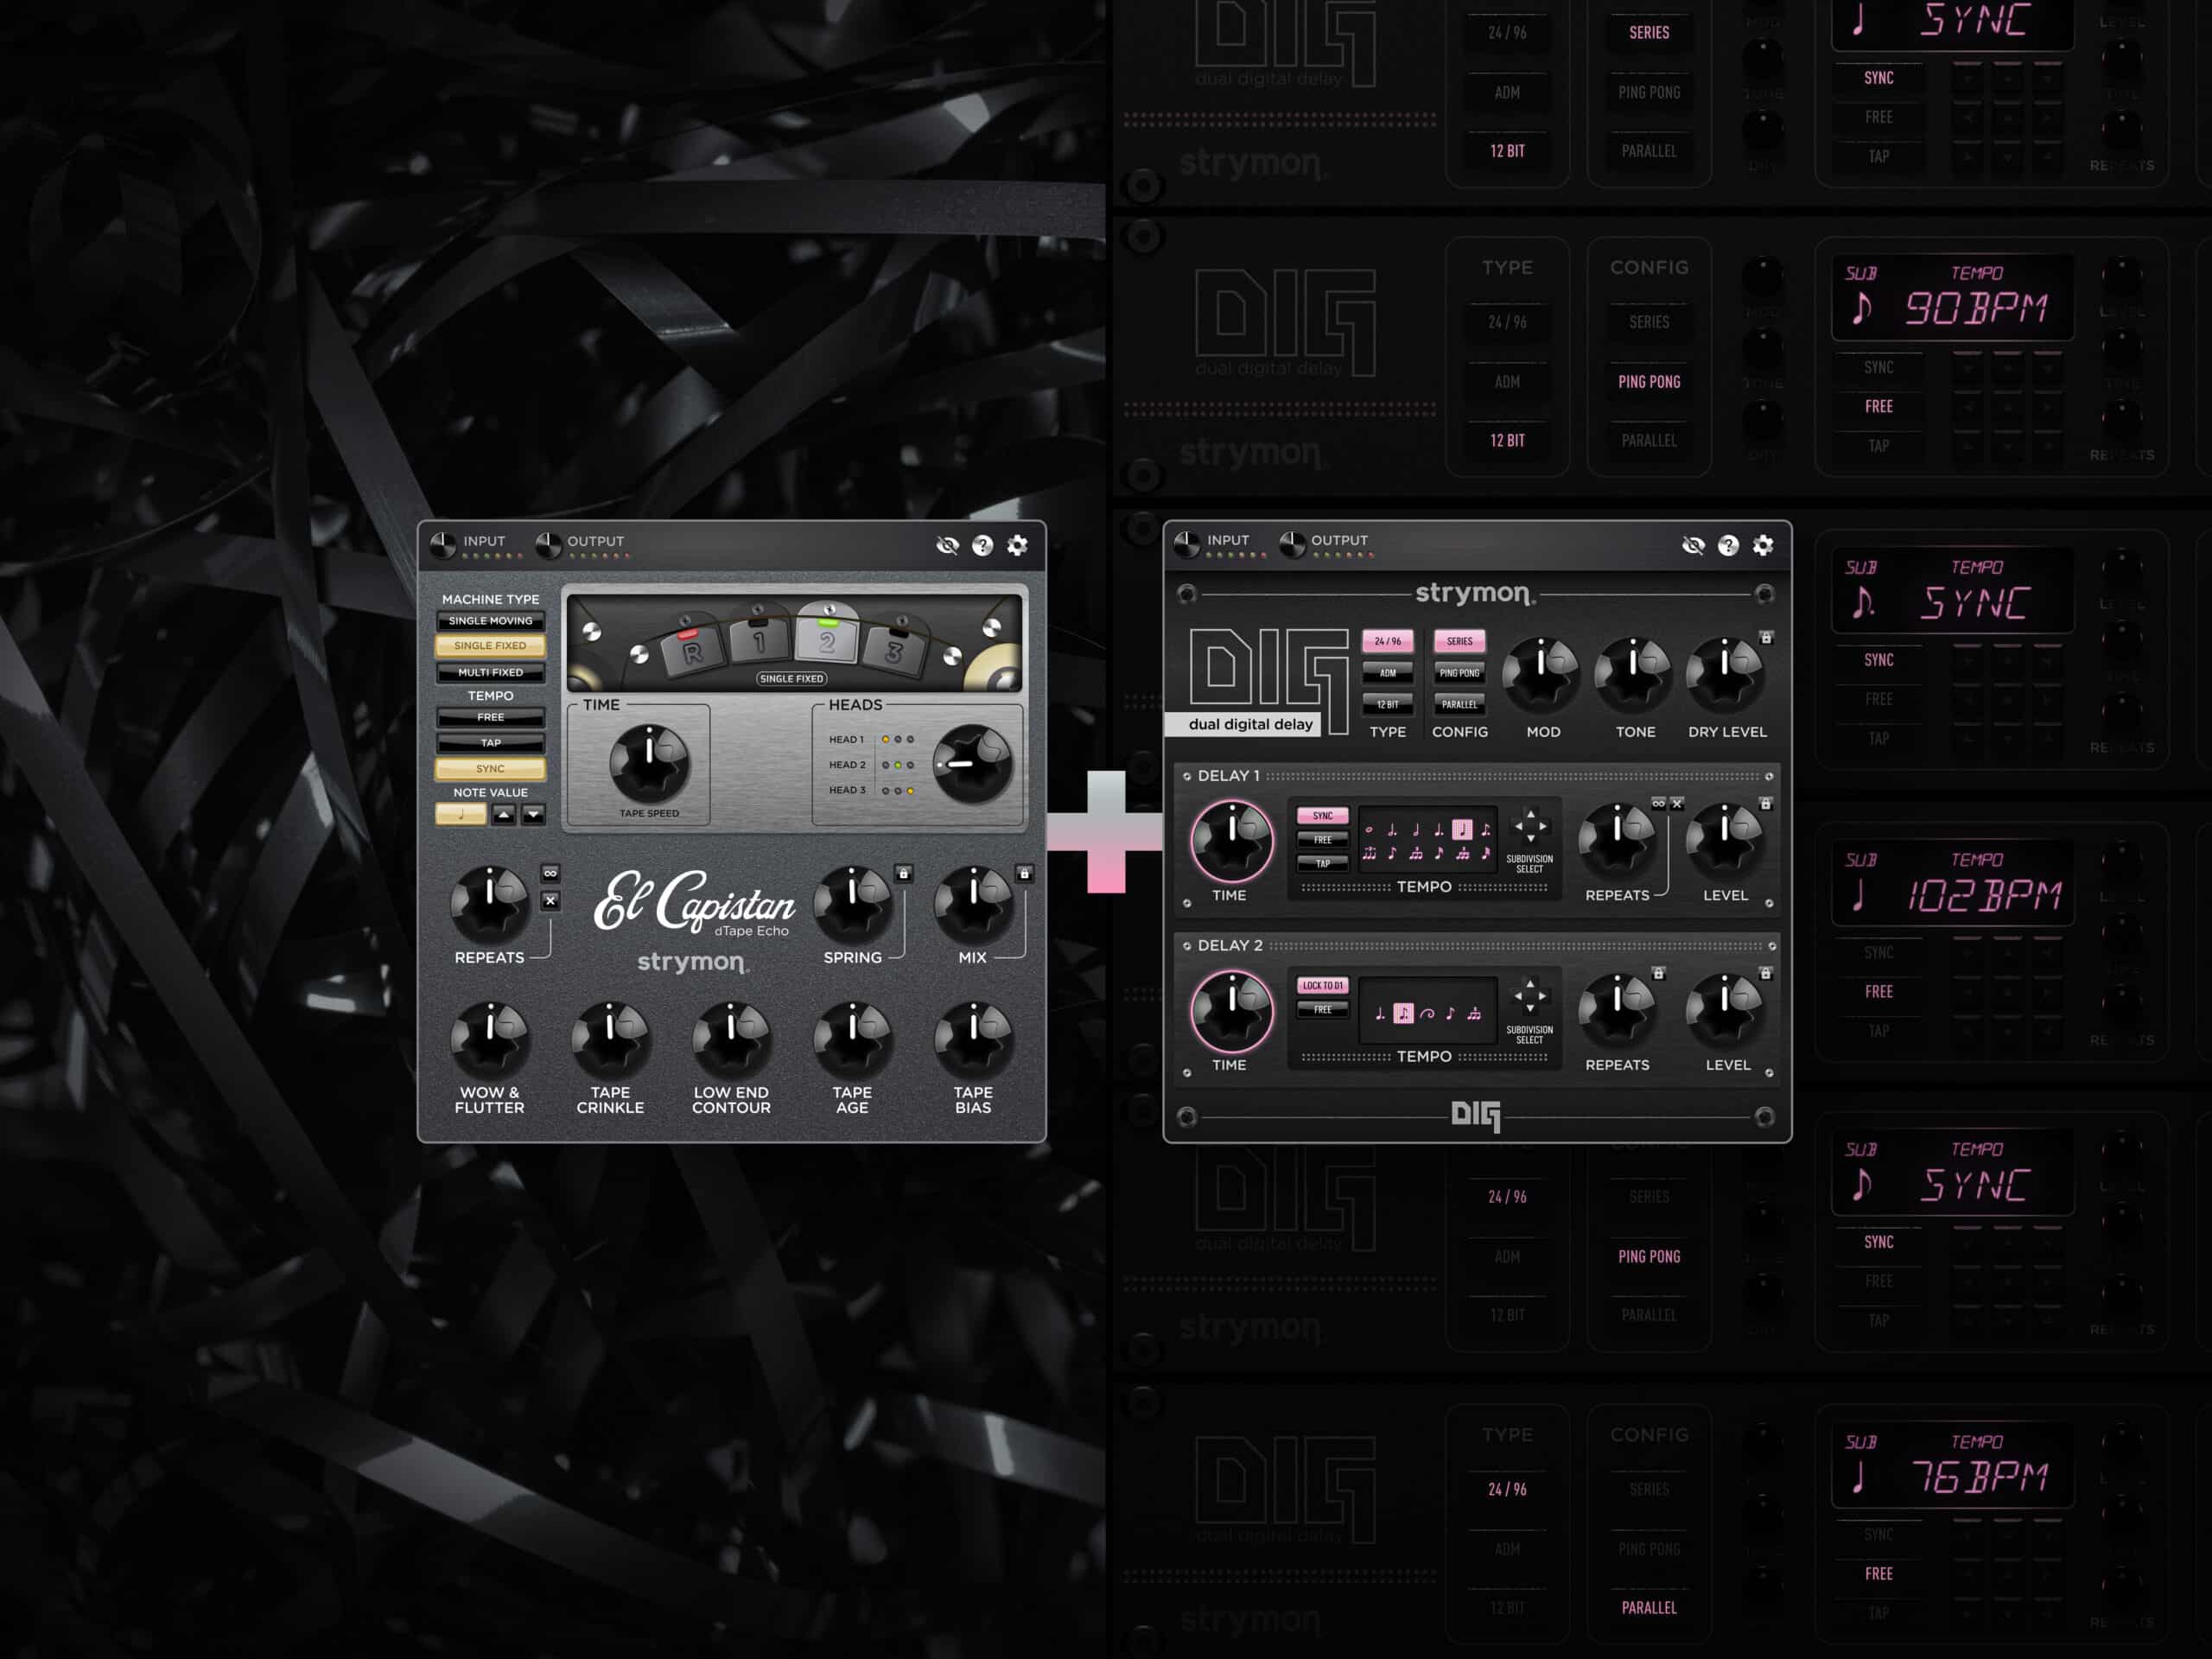
Task: Click the X button beside El Capistan Repeats
Action: (x=550, y=901)
